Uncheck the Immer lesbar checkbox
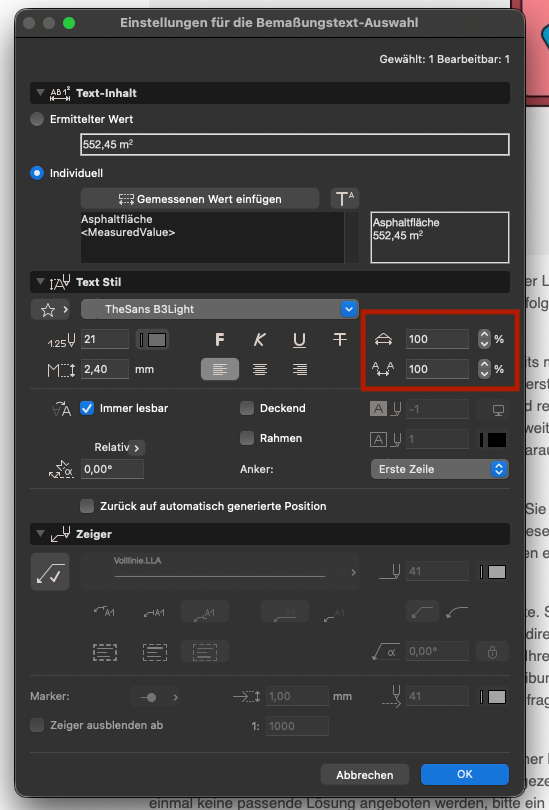This screenshot has height=810, width=549. click(x=86, y=408)
